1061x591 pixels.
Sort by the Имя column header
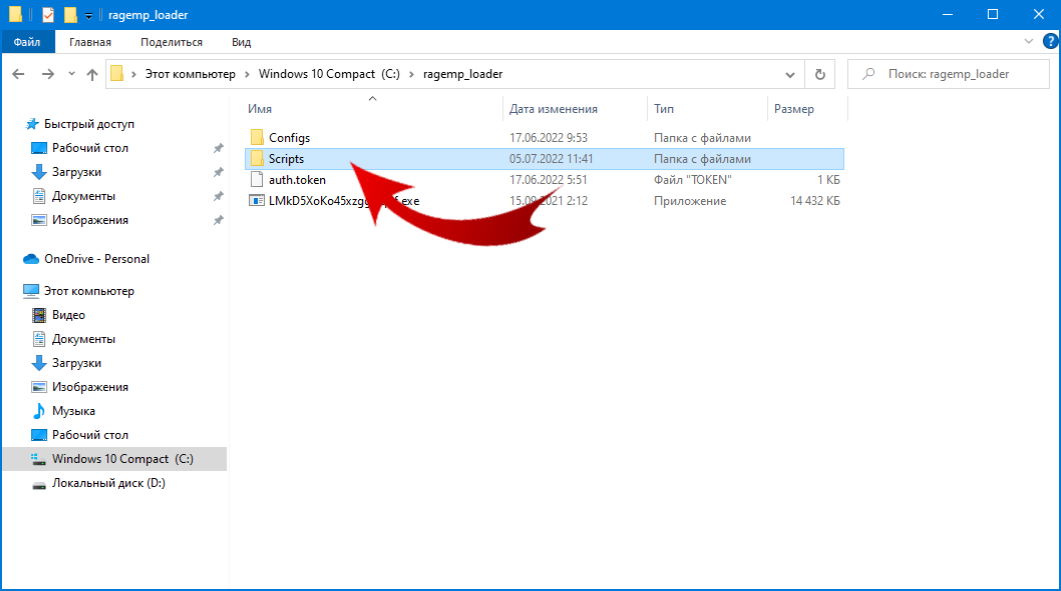[x=260, y=108]
